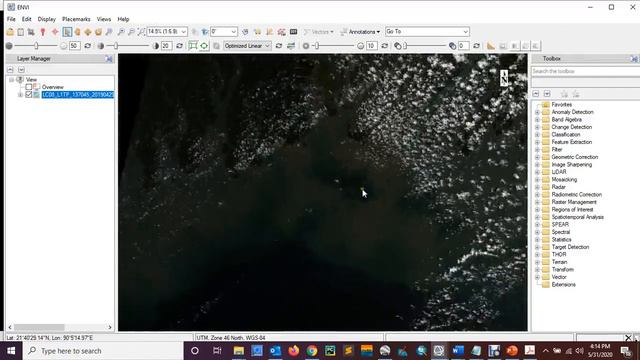Click the reset stretch type refresh icon

[279, 46]
